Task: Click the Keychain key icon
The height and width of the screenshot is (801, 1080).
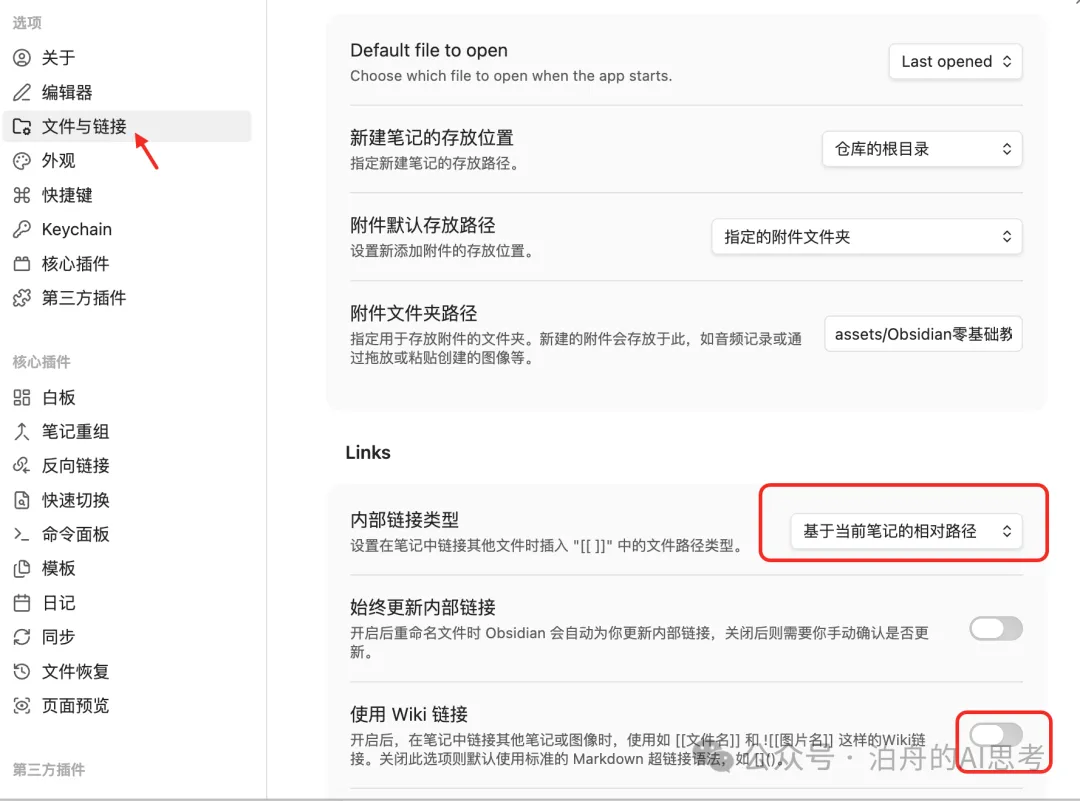Action: point(22,229)
